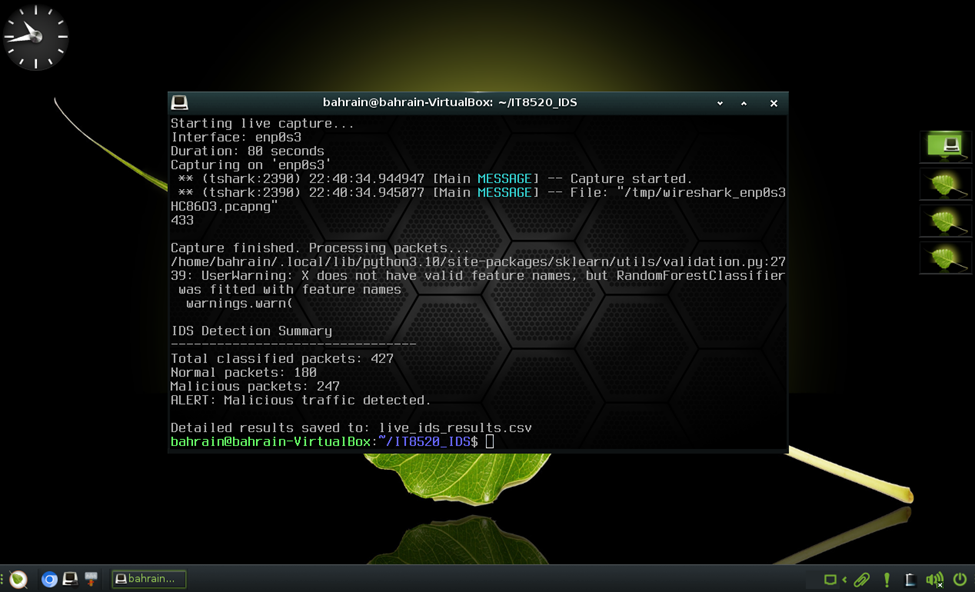
Task: Click the network connection tray icon
Action: coord(829,580)
